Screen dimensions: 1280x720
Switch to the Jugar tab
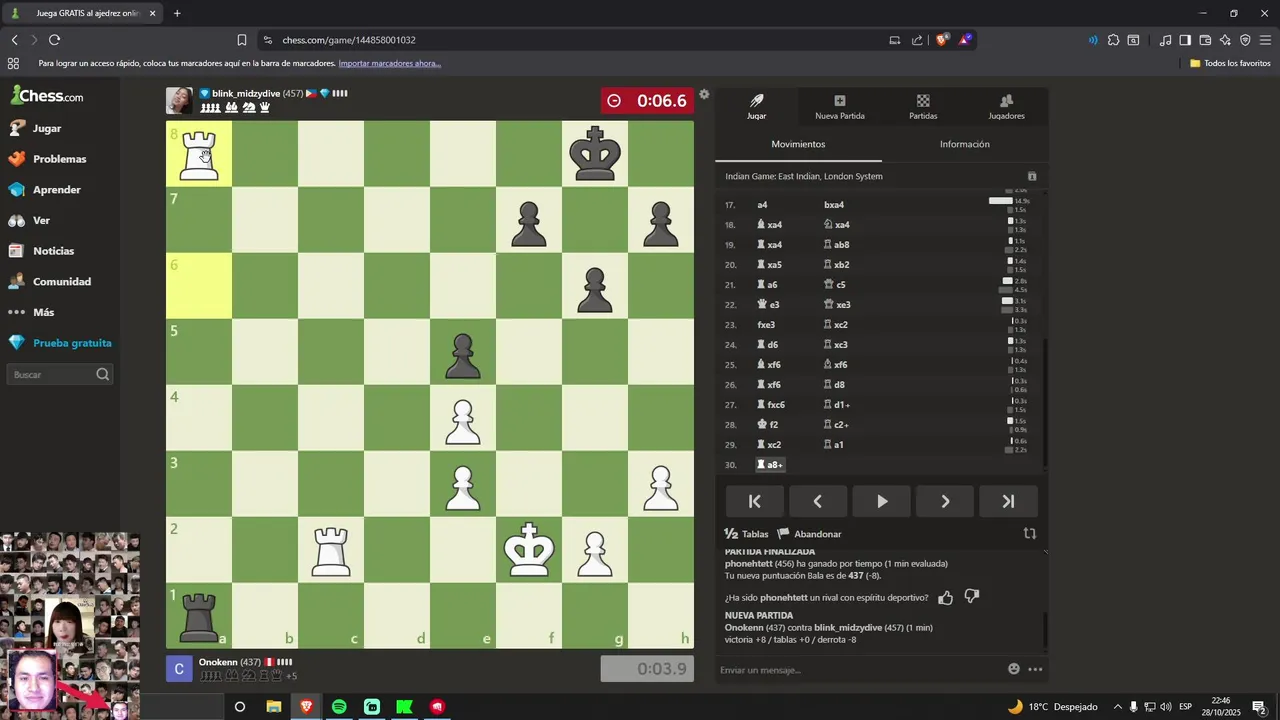[757, 107]
